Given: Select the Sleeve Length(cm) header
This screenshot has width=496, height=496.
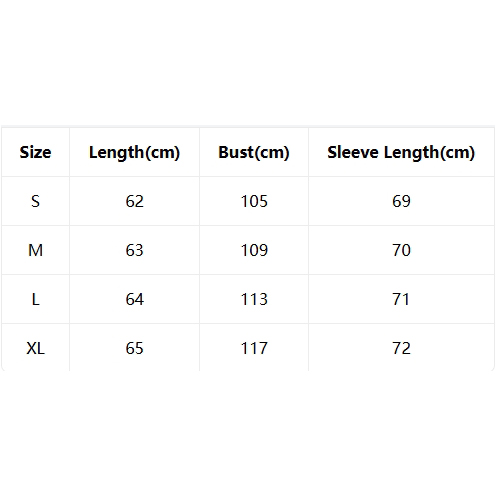Looking at the screenshot, I should tap(401, 153).
